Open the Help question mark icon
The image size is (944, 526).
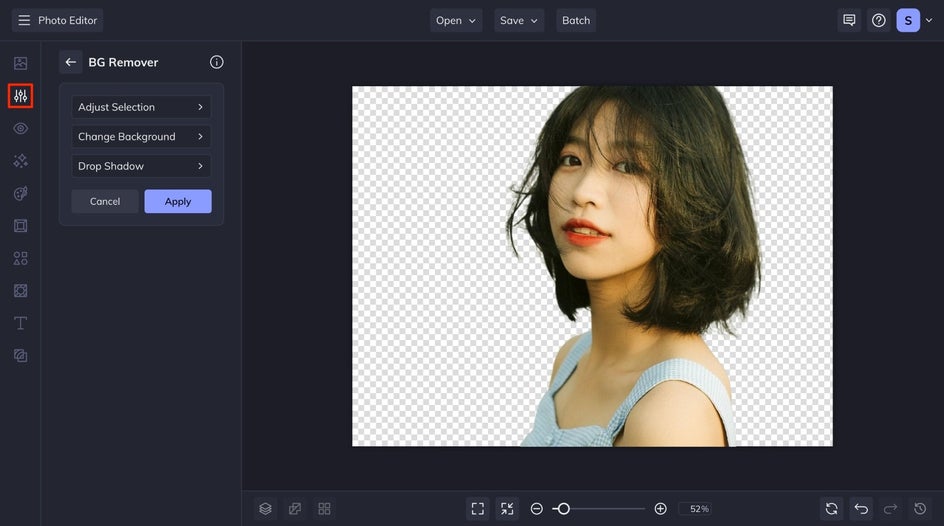tap(878, 20)
